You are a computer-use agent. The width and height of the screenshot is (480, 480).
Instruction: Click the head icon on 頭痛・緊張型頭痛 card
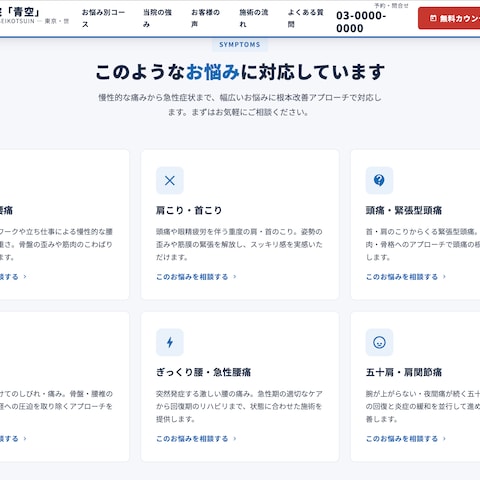click(x=379, y=180)
